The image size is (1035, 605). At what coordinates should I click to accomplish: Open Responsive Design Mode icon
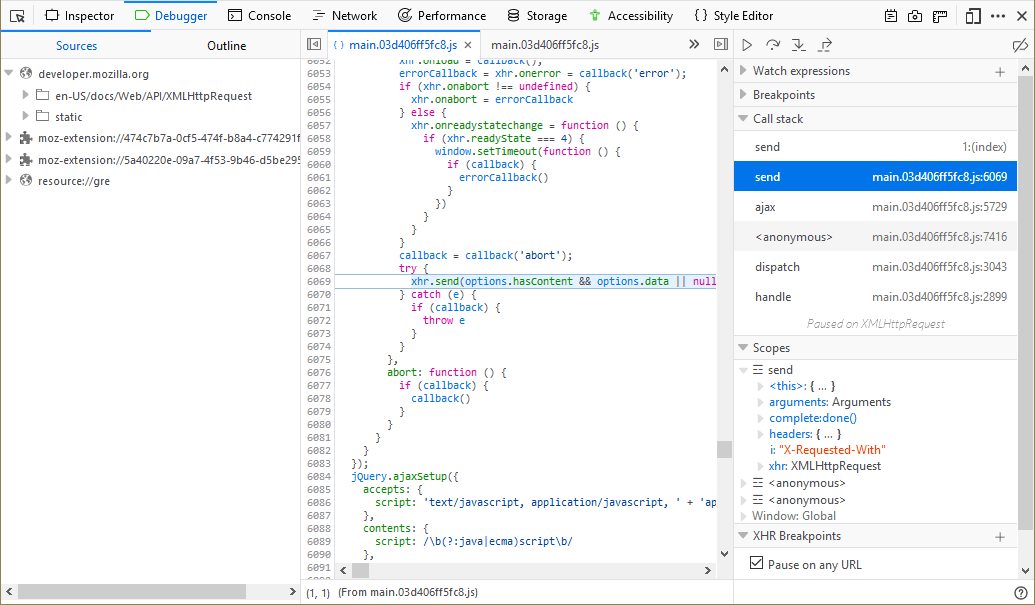973,16
